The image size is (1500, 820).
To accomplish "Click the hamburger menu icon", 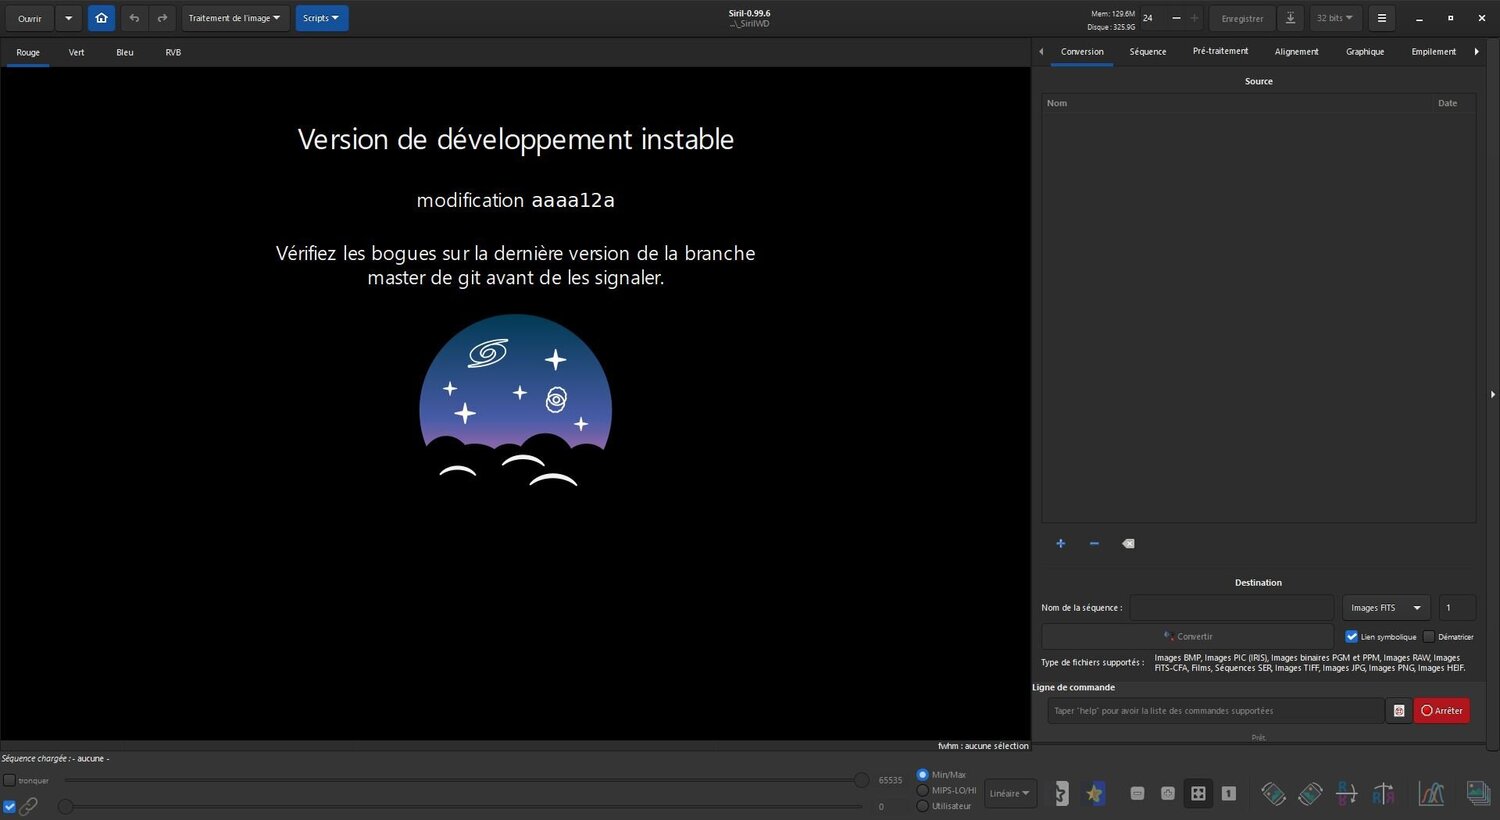I will 1381,18.
